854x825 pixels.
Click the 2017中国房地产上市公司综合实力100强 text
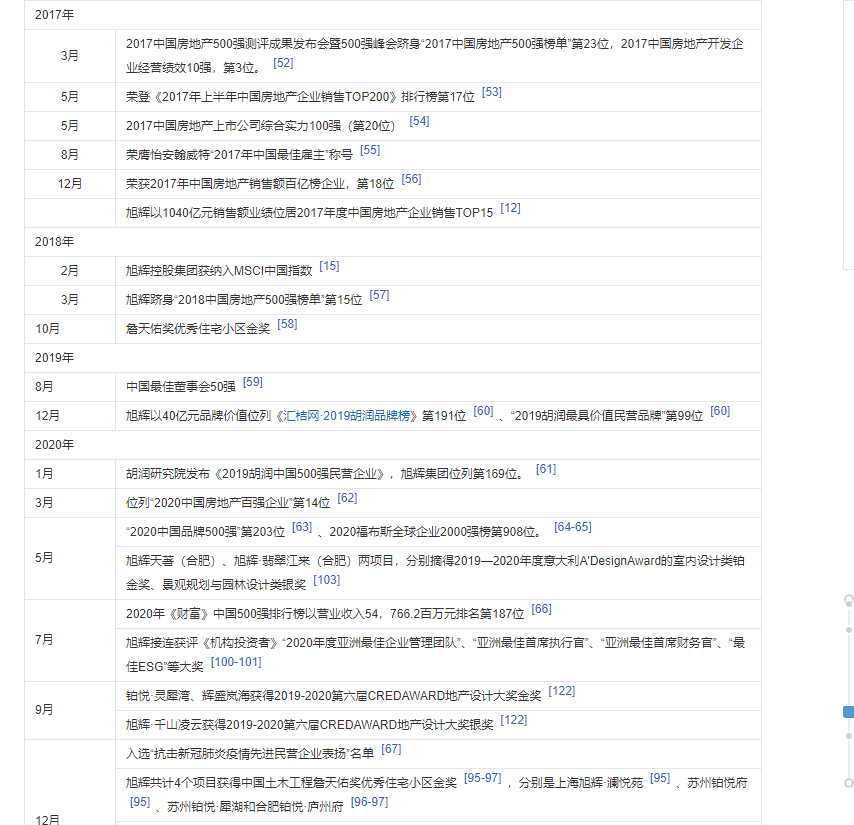pyautogui.click(x=260, y=126)
